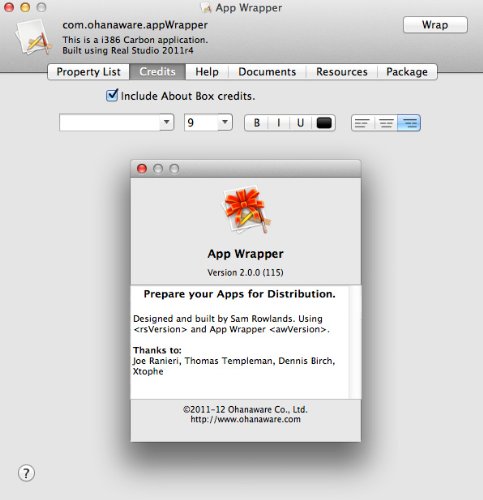Toggle bold formatting
483x500 pixels.
256,123
